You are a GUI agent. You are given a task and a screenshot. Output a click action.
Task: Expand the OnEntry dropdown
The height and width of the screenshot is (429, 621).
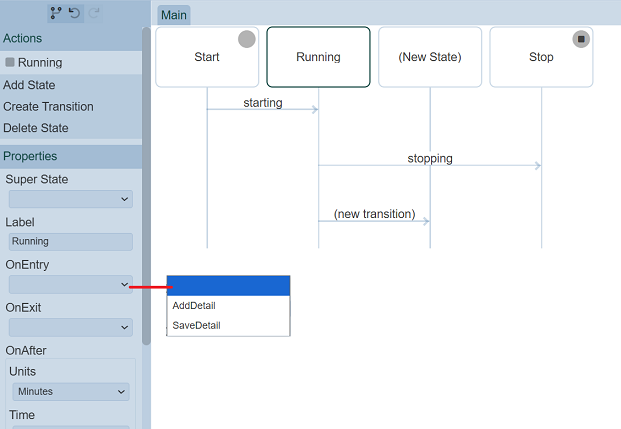70,285
